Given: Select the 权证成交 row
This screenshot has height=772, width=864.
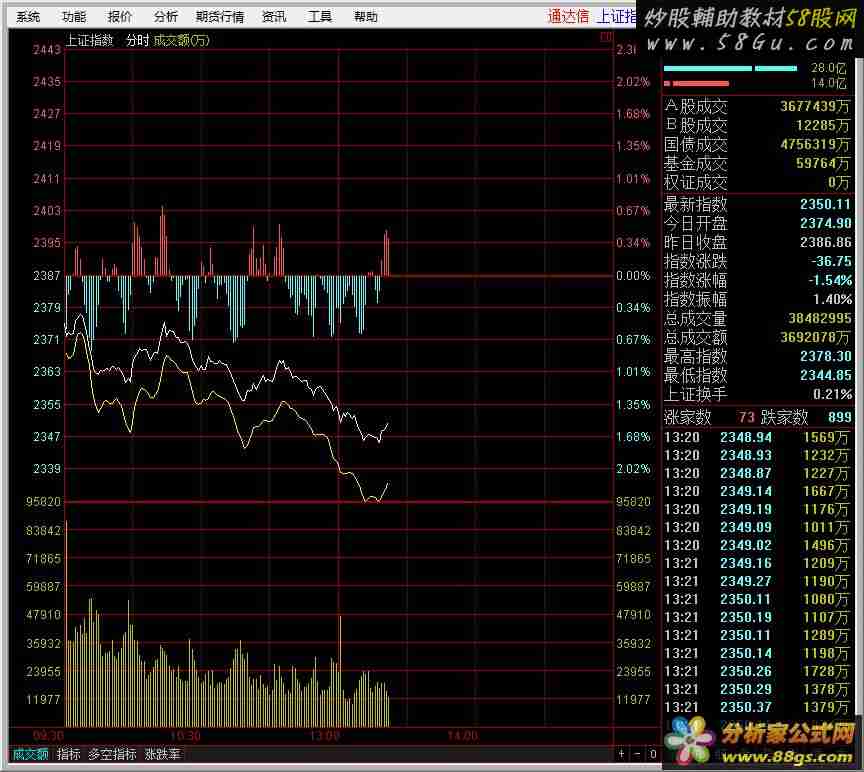Looking at the screenshot, I should click(x=757, y=182).
